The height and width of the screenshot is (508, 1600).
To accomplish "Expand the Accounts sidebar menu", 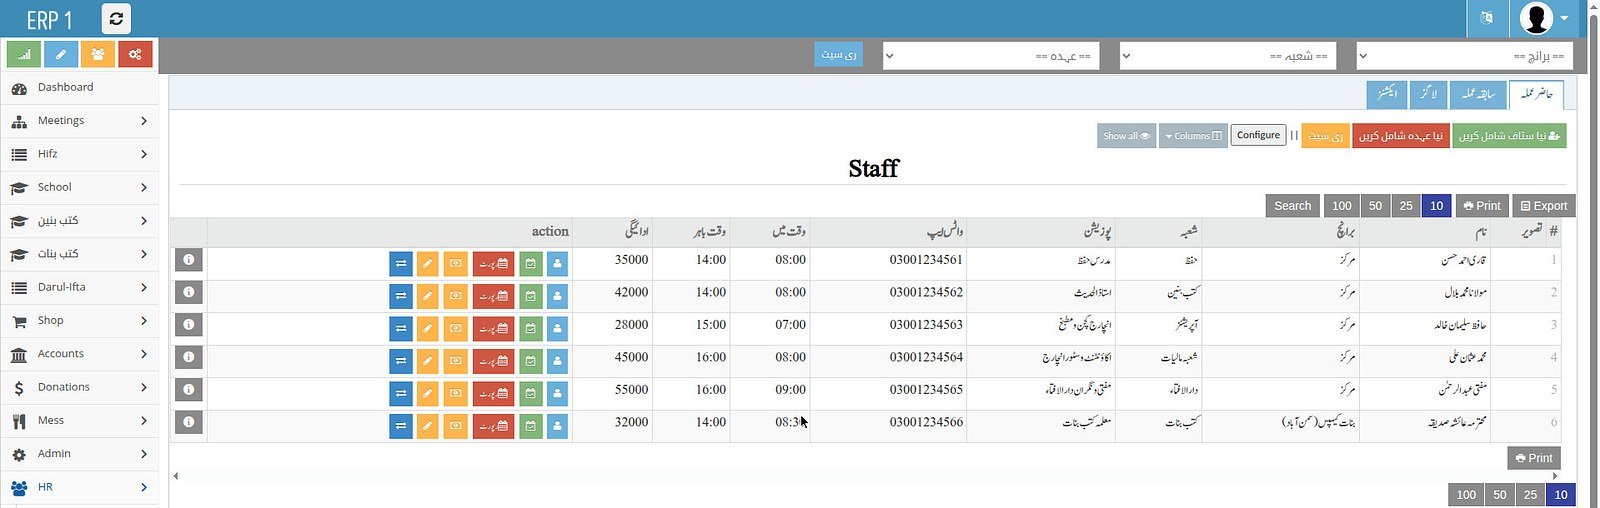I will tap(79, 354).
